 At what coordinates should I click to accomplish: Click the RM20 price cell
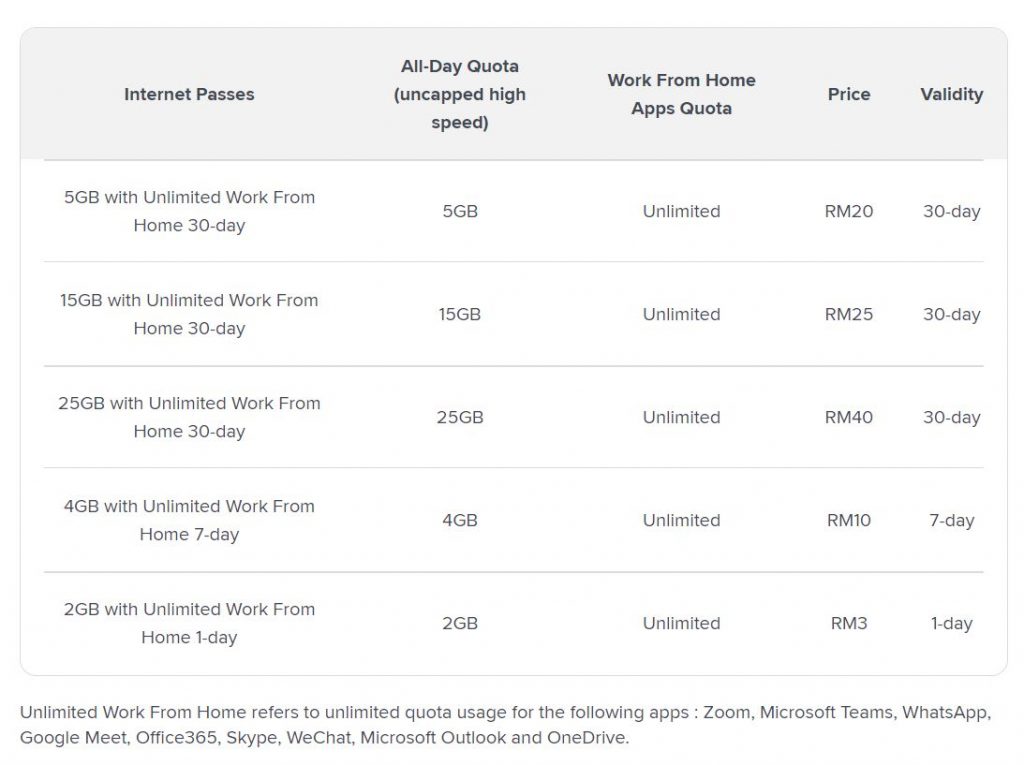849,211
